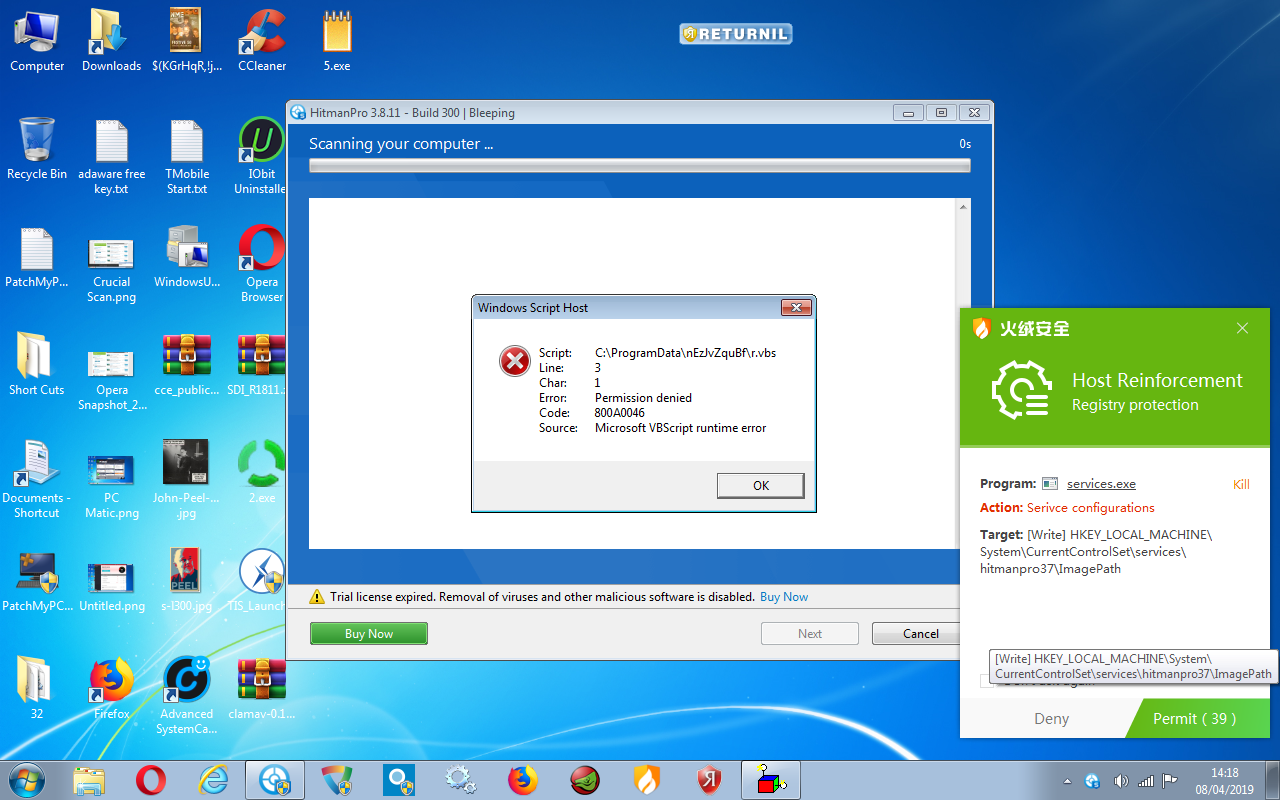This screenshot has height=800, width=1280.
Task: Open the blue magnifier taskbar icon
Action: [x=399, y=780]
